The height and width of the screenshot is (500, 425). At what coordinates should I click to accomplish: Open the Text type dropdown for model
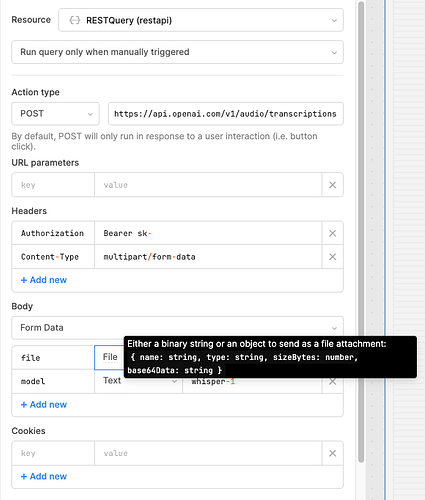click(x=138, y=381)
